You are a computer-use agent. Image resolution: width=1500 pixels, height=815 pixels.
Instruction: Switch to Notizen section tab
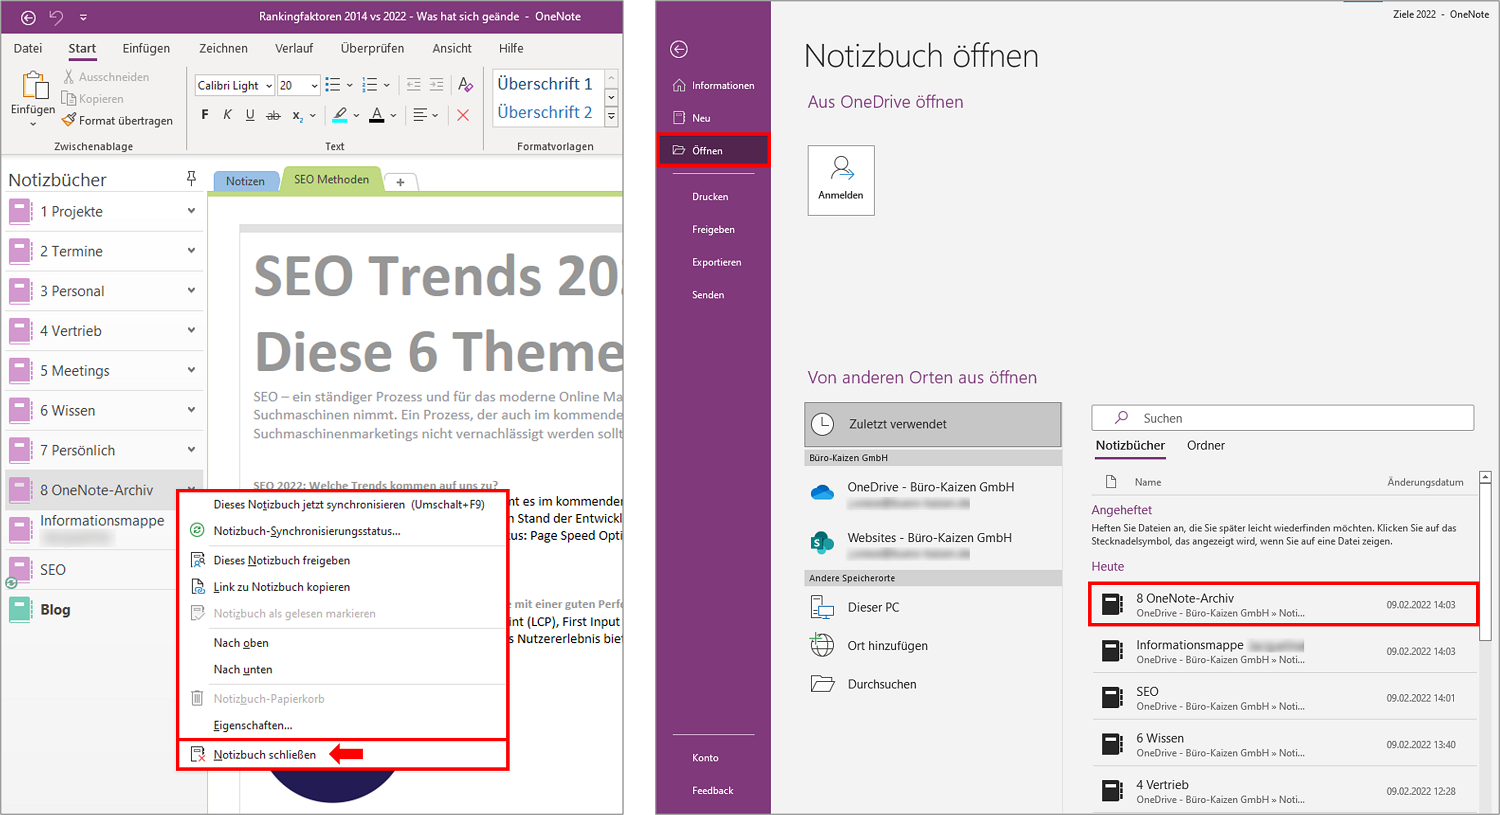(245, 181)
